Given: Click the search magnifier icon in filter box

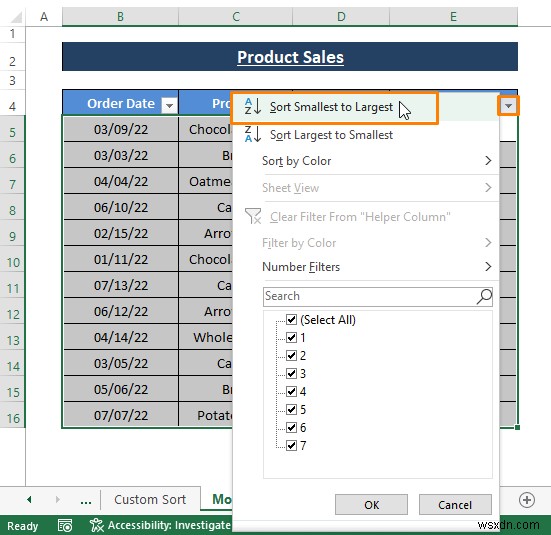Looking at the screenshot, I should 484,296.
